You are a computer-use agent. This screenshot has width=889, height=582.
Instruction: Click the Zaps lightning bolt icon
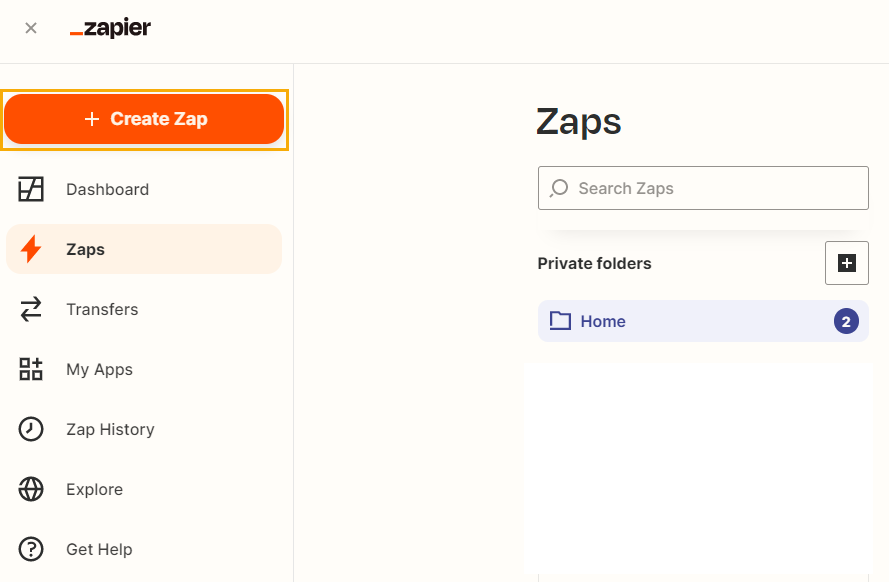tap(31, 249)
